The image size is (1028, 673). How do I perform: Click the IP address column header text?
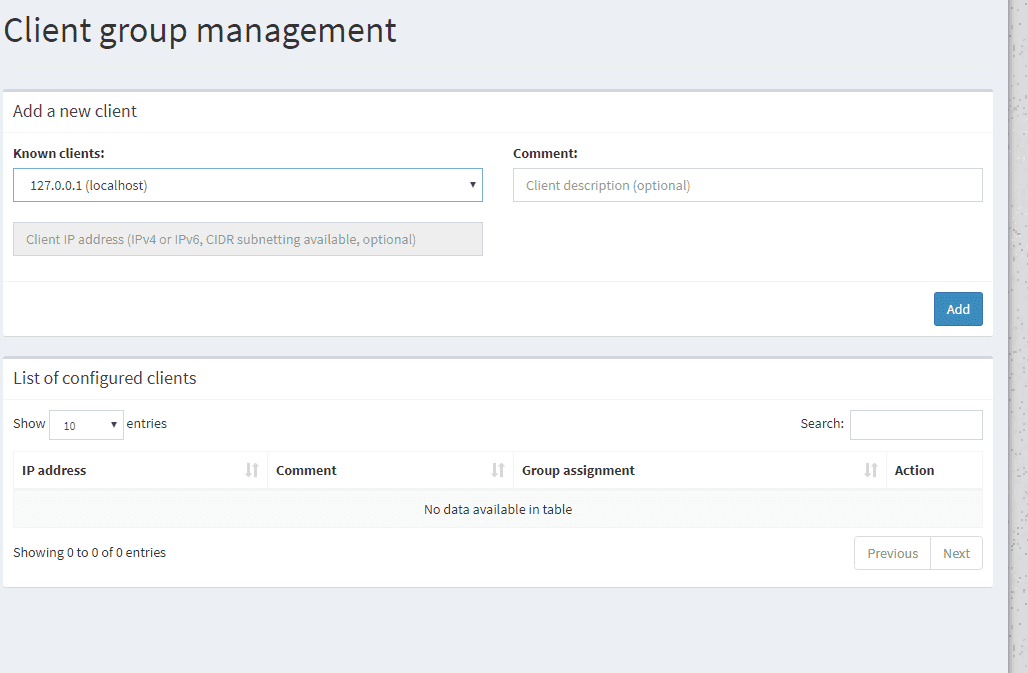54,470
